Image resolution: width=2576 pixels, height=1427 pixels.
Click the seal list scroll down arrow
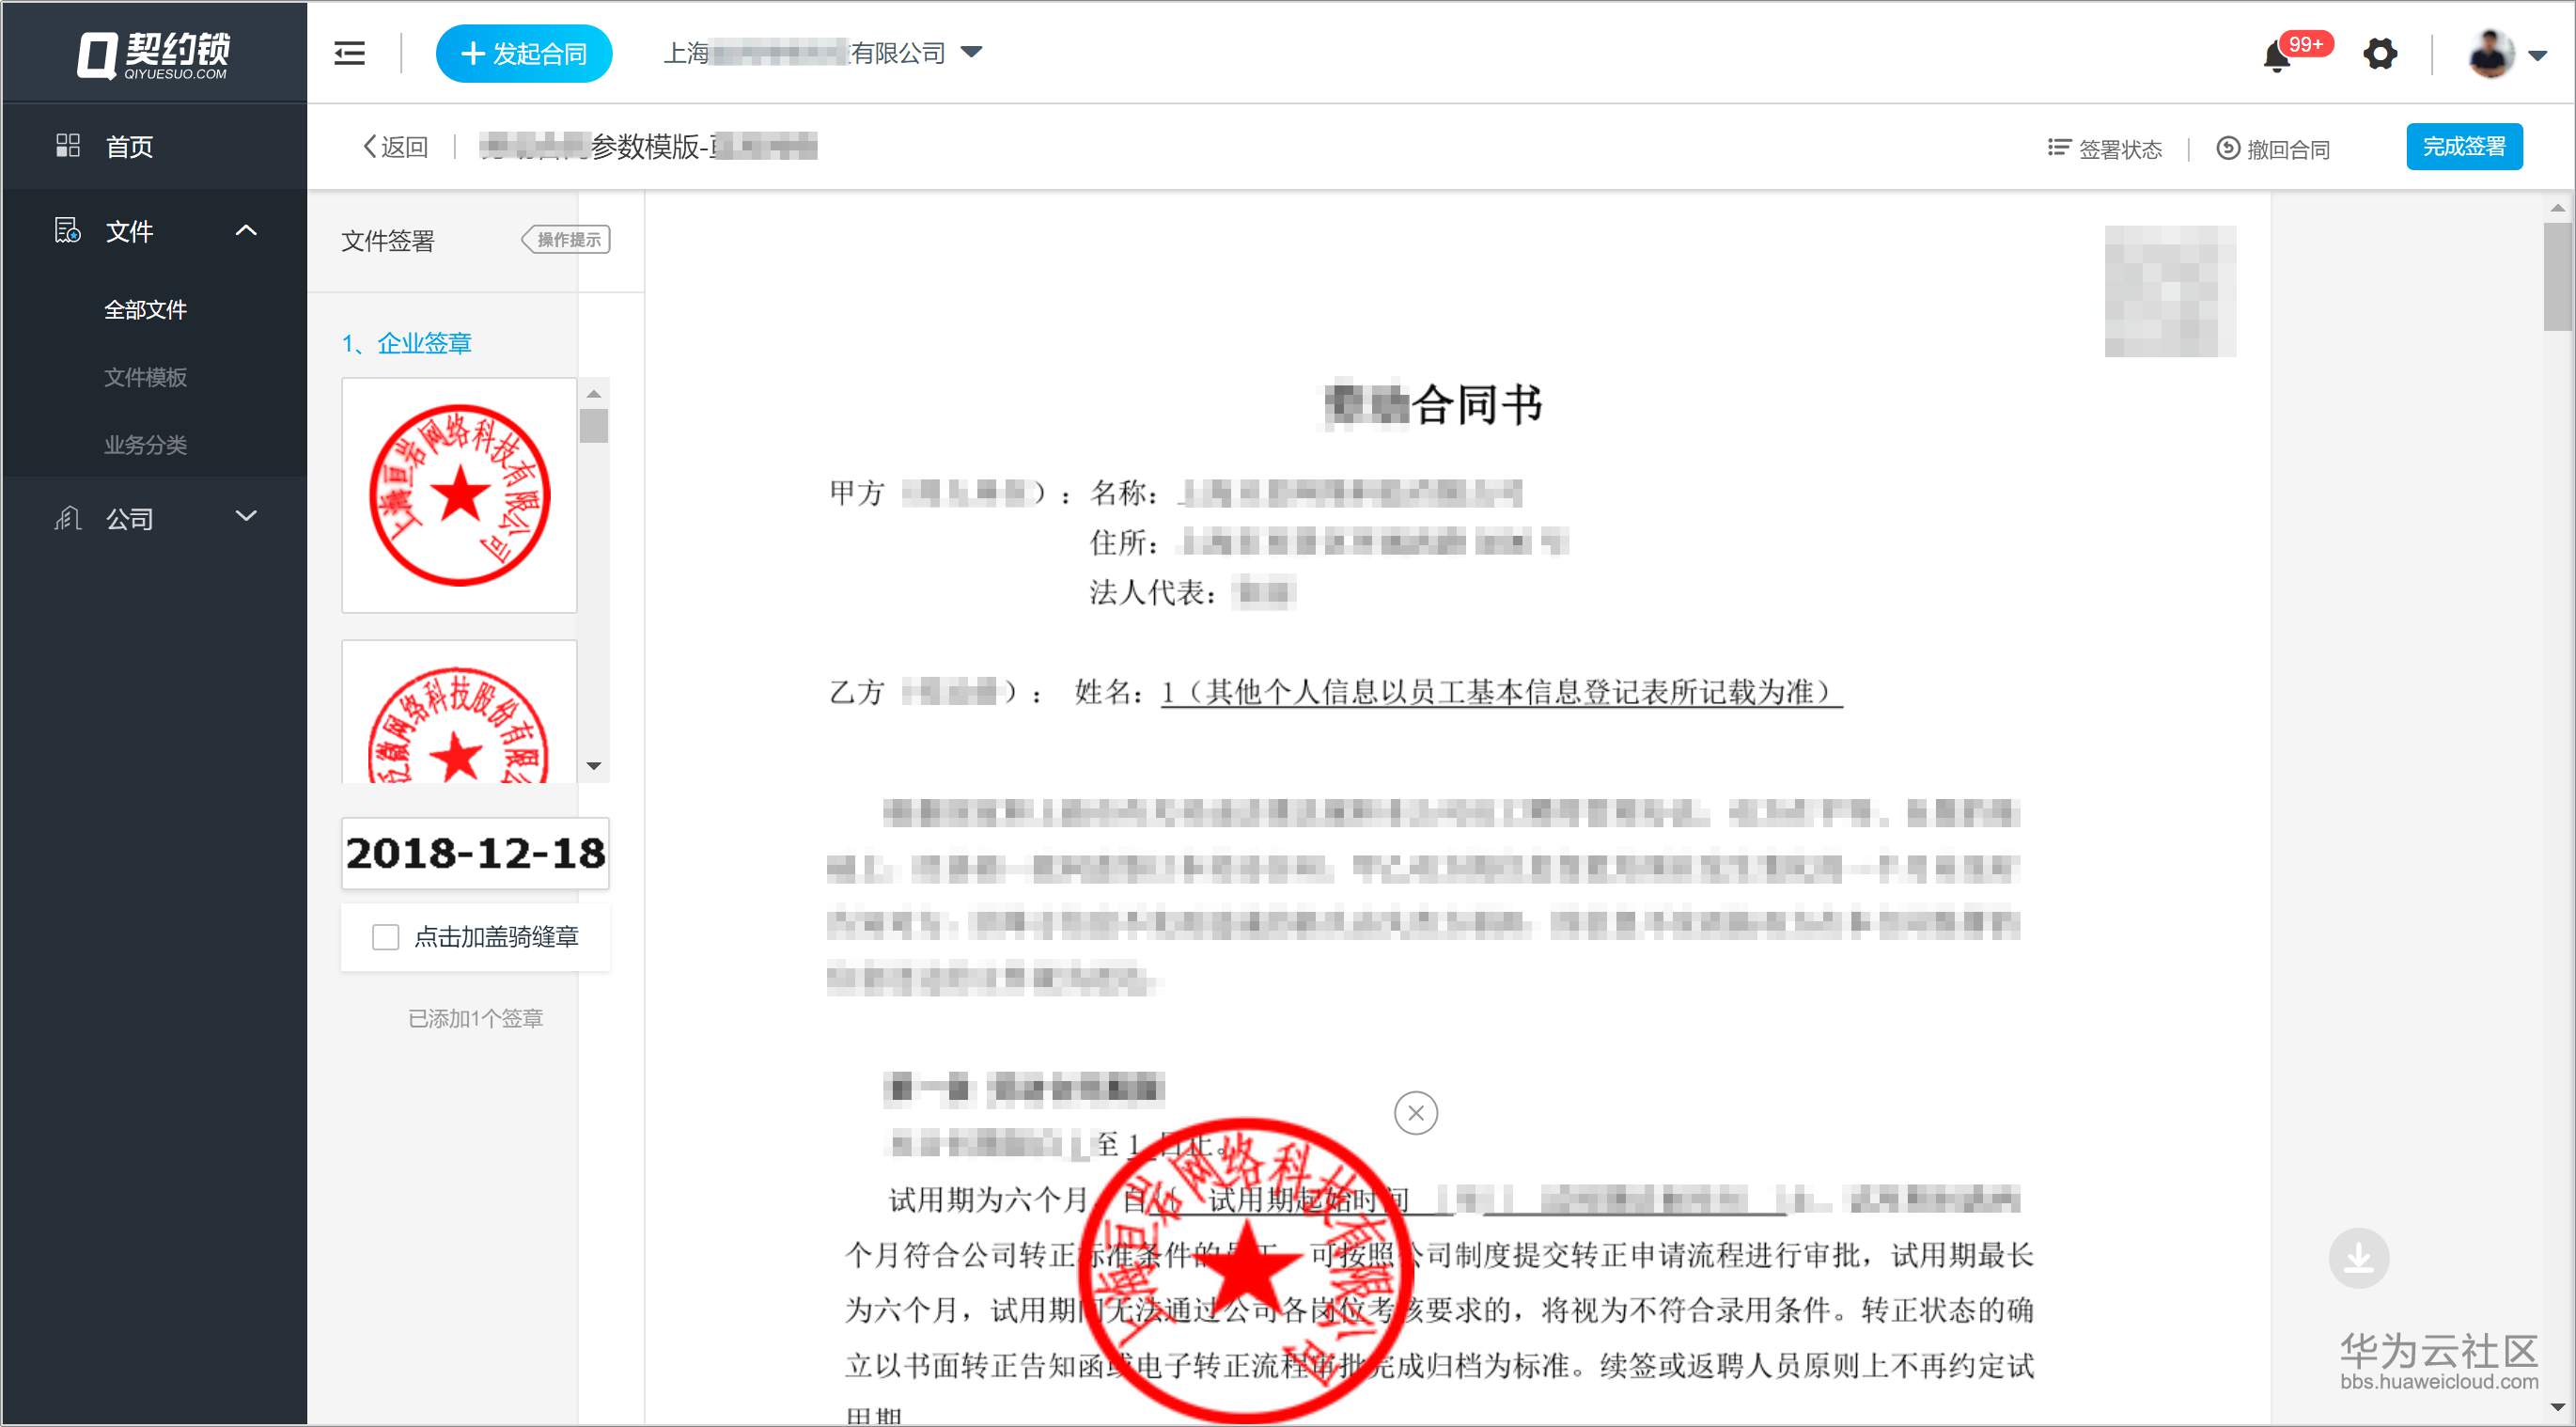(x=594, y=766)
